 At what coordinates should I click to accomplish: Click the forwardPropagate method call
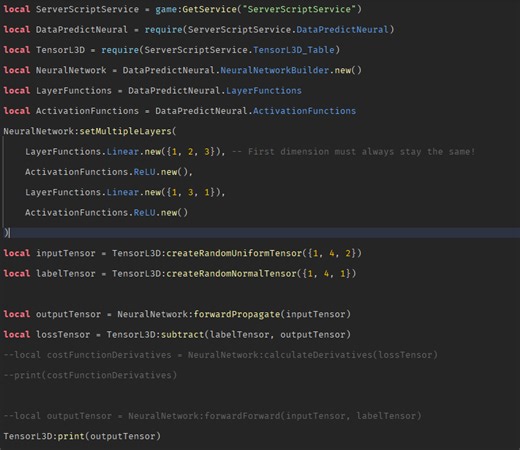237,314
